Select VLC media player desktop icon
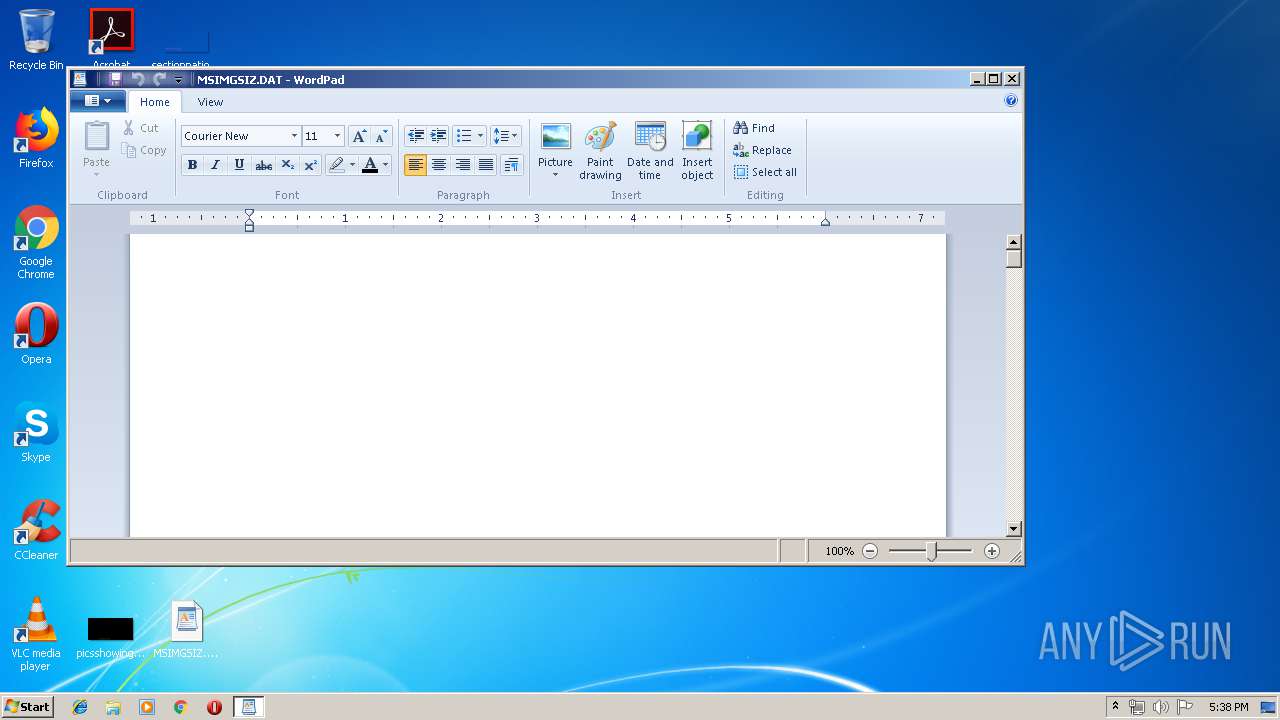This screenshot has height=720, width=1280. click(x=36, y=634)
